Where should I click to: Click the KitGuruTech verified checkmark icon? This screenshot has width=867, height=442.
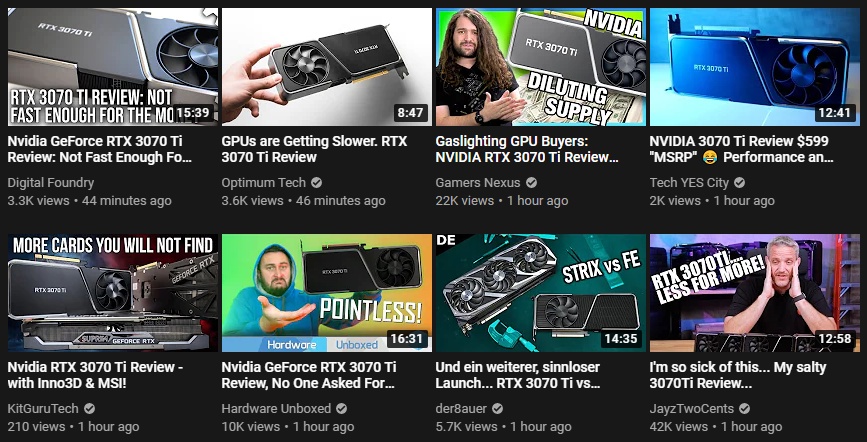pyautogui.click(x=89, y=409)
